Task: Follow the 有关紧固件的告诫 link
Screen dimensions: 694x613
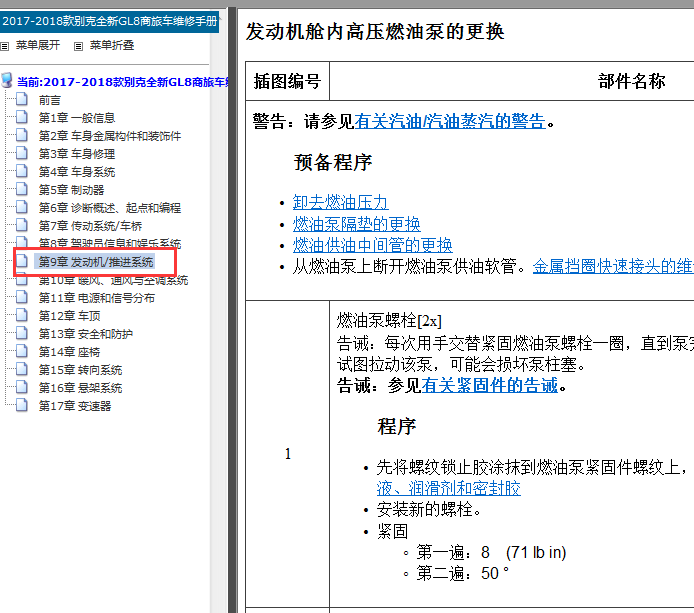Action: [490, 386]
